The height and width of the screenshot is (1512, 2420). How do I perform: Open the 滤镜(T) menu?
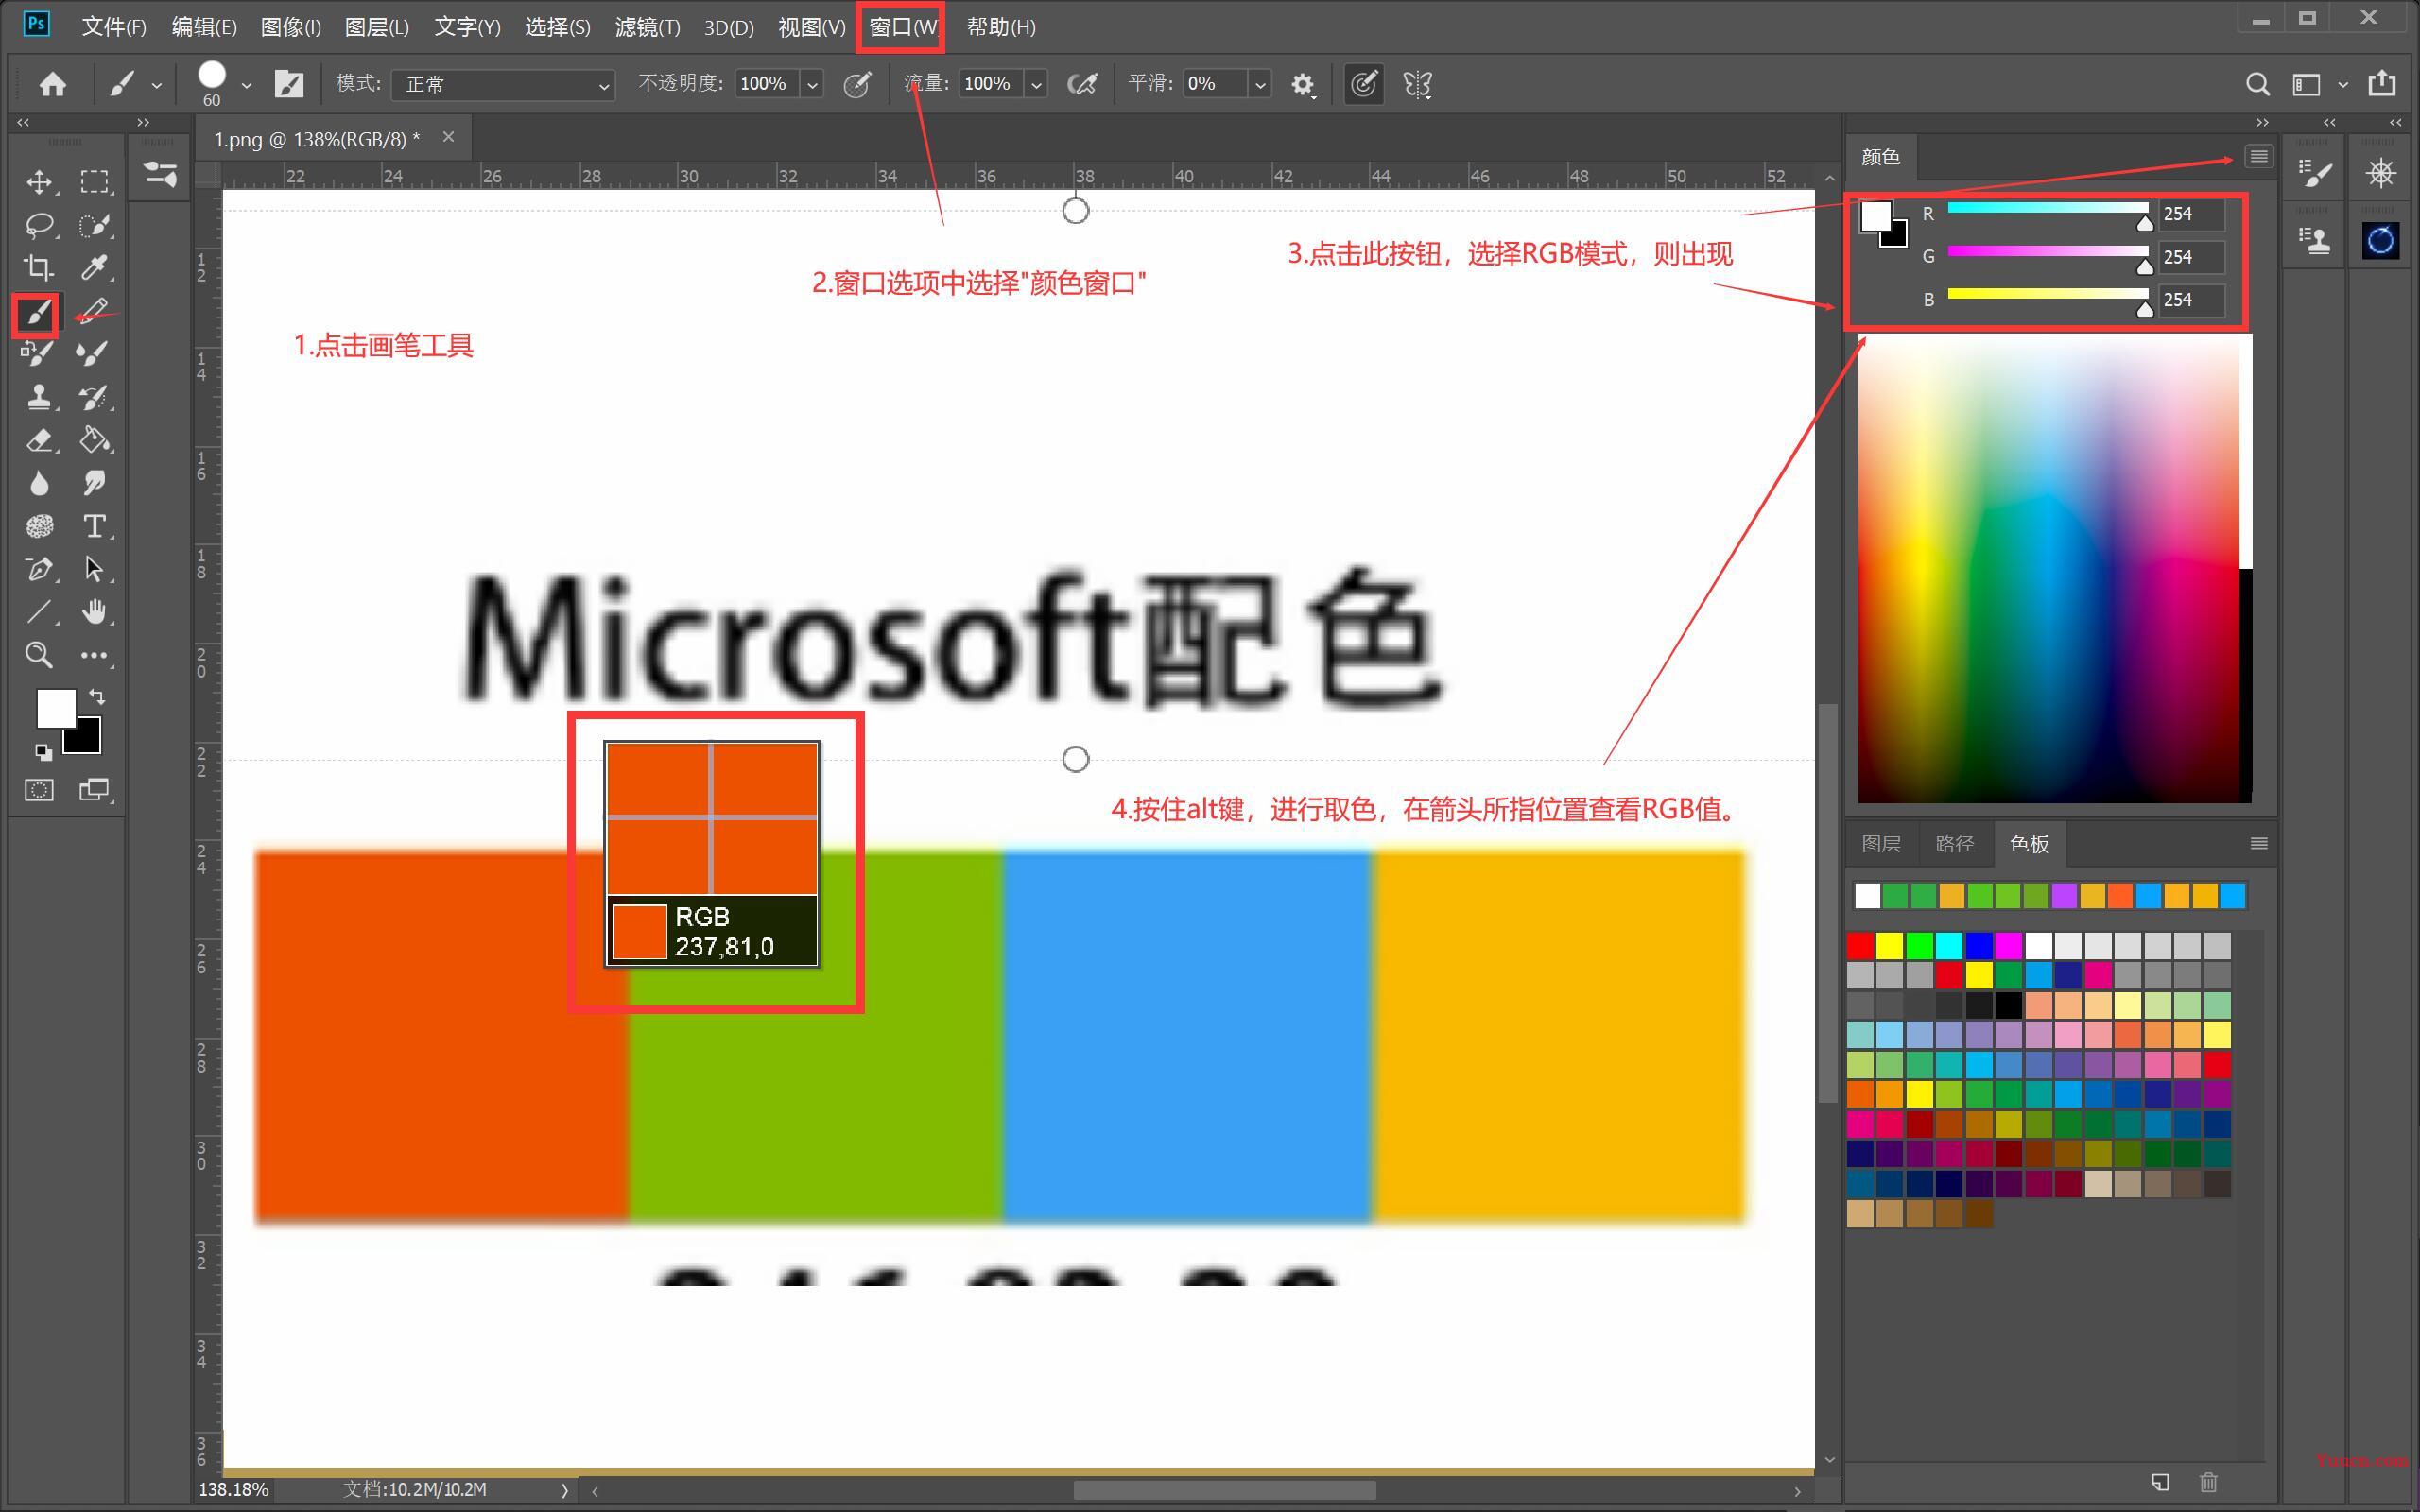coord(647,27)
